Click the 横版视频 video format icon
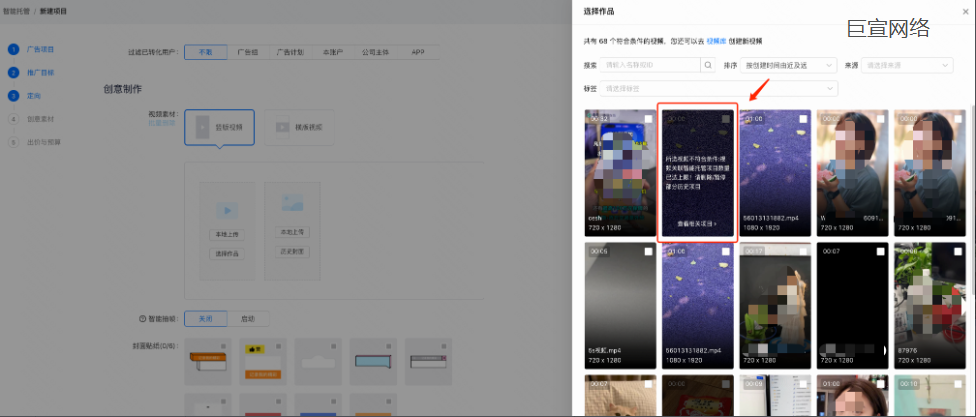The width and height of the screenshot is (976, 417). click(x=283, y=127)
